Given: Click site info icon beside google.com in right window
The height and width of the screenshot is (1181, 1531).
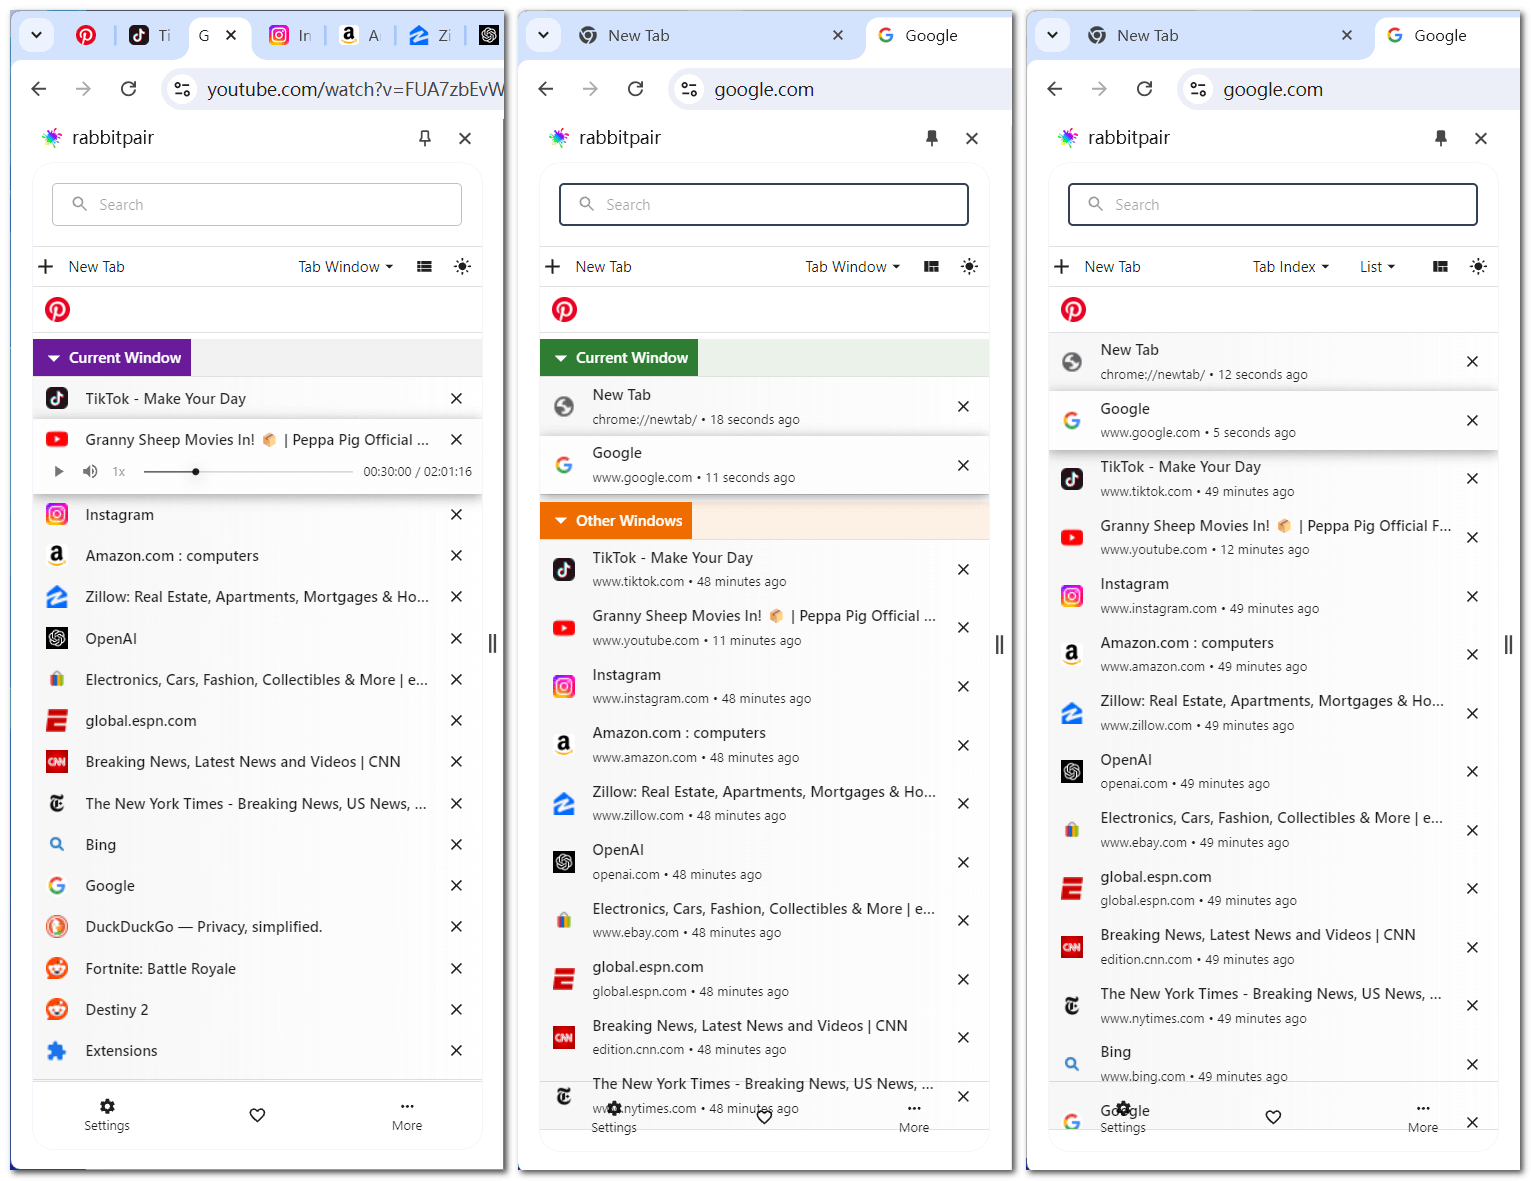Looking at the screenshot, I should 1198,89.
